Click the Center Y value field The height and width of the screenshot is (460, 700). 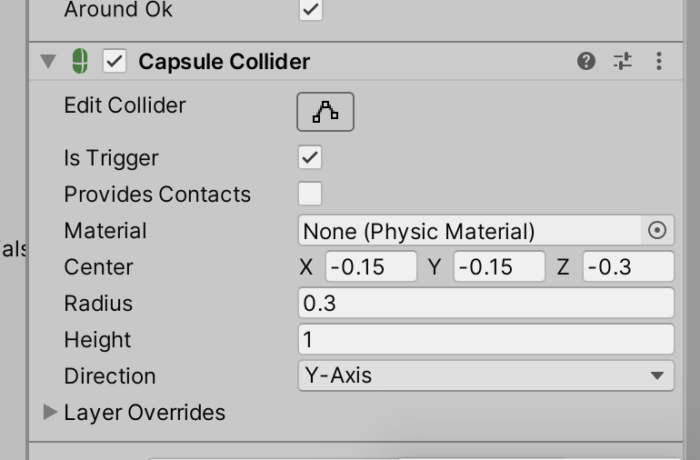[x=498, y=267]
